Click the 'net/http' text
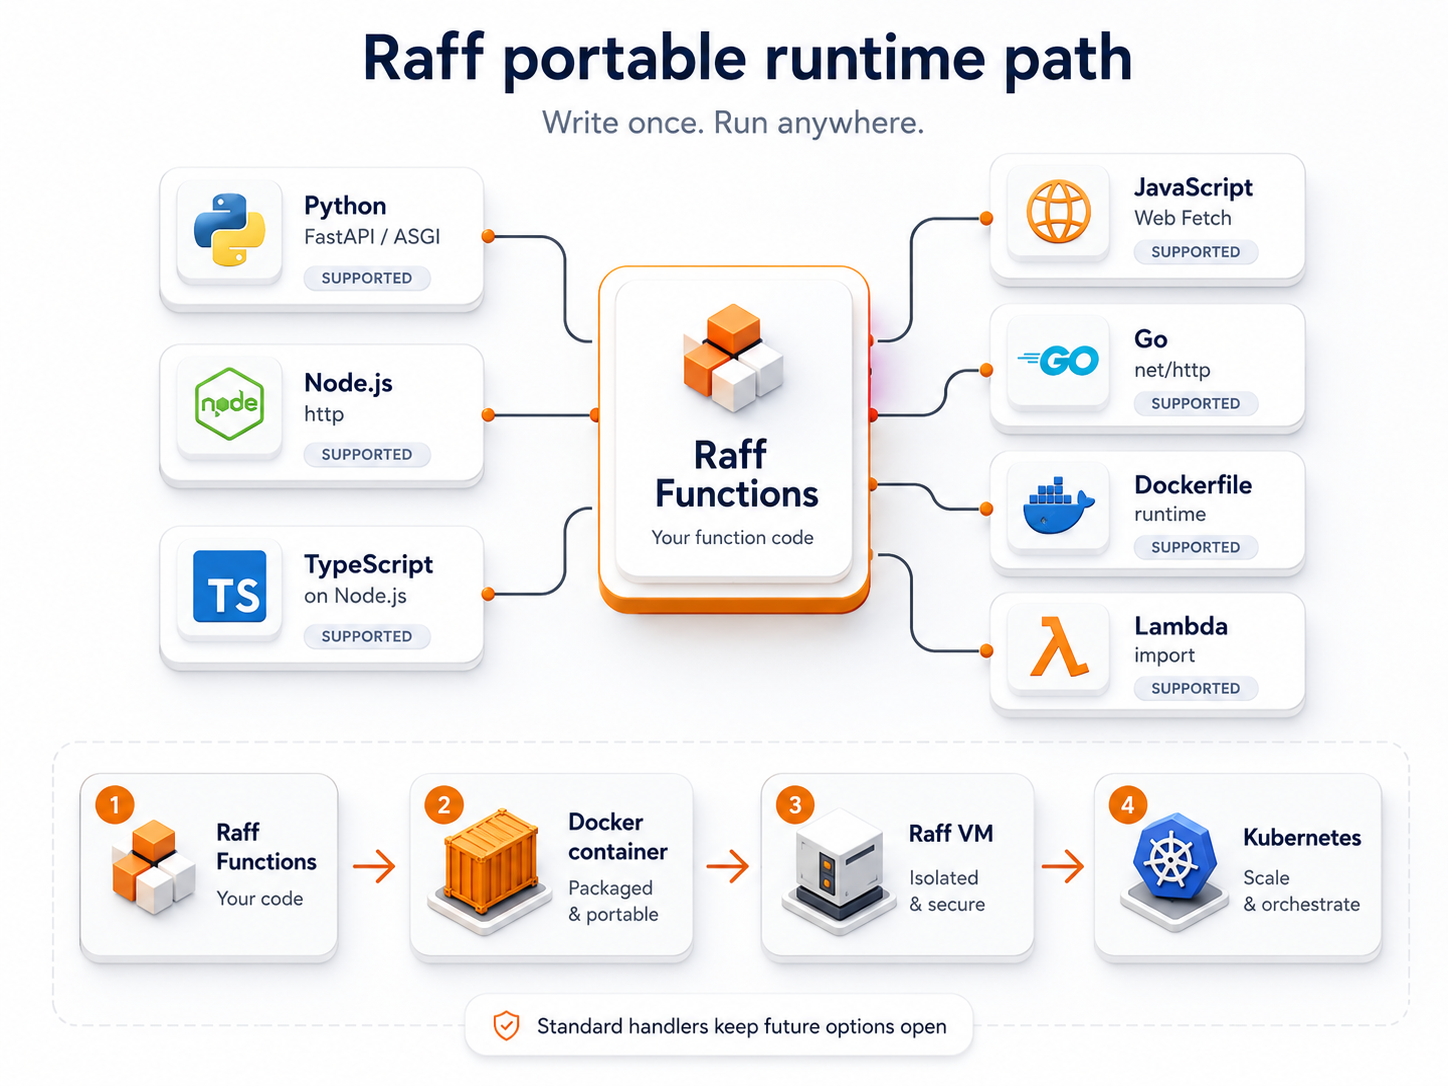 1172,370
